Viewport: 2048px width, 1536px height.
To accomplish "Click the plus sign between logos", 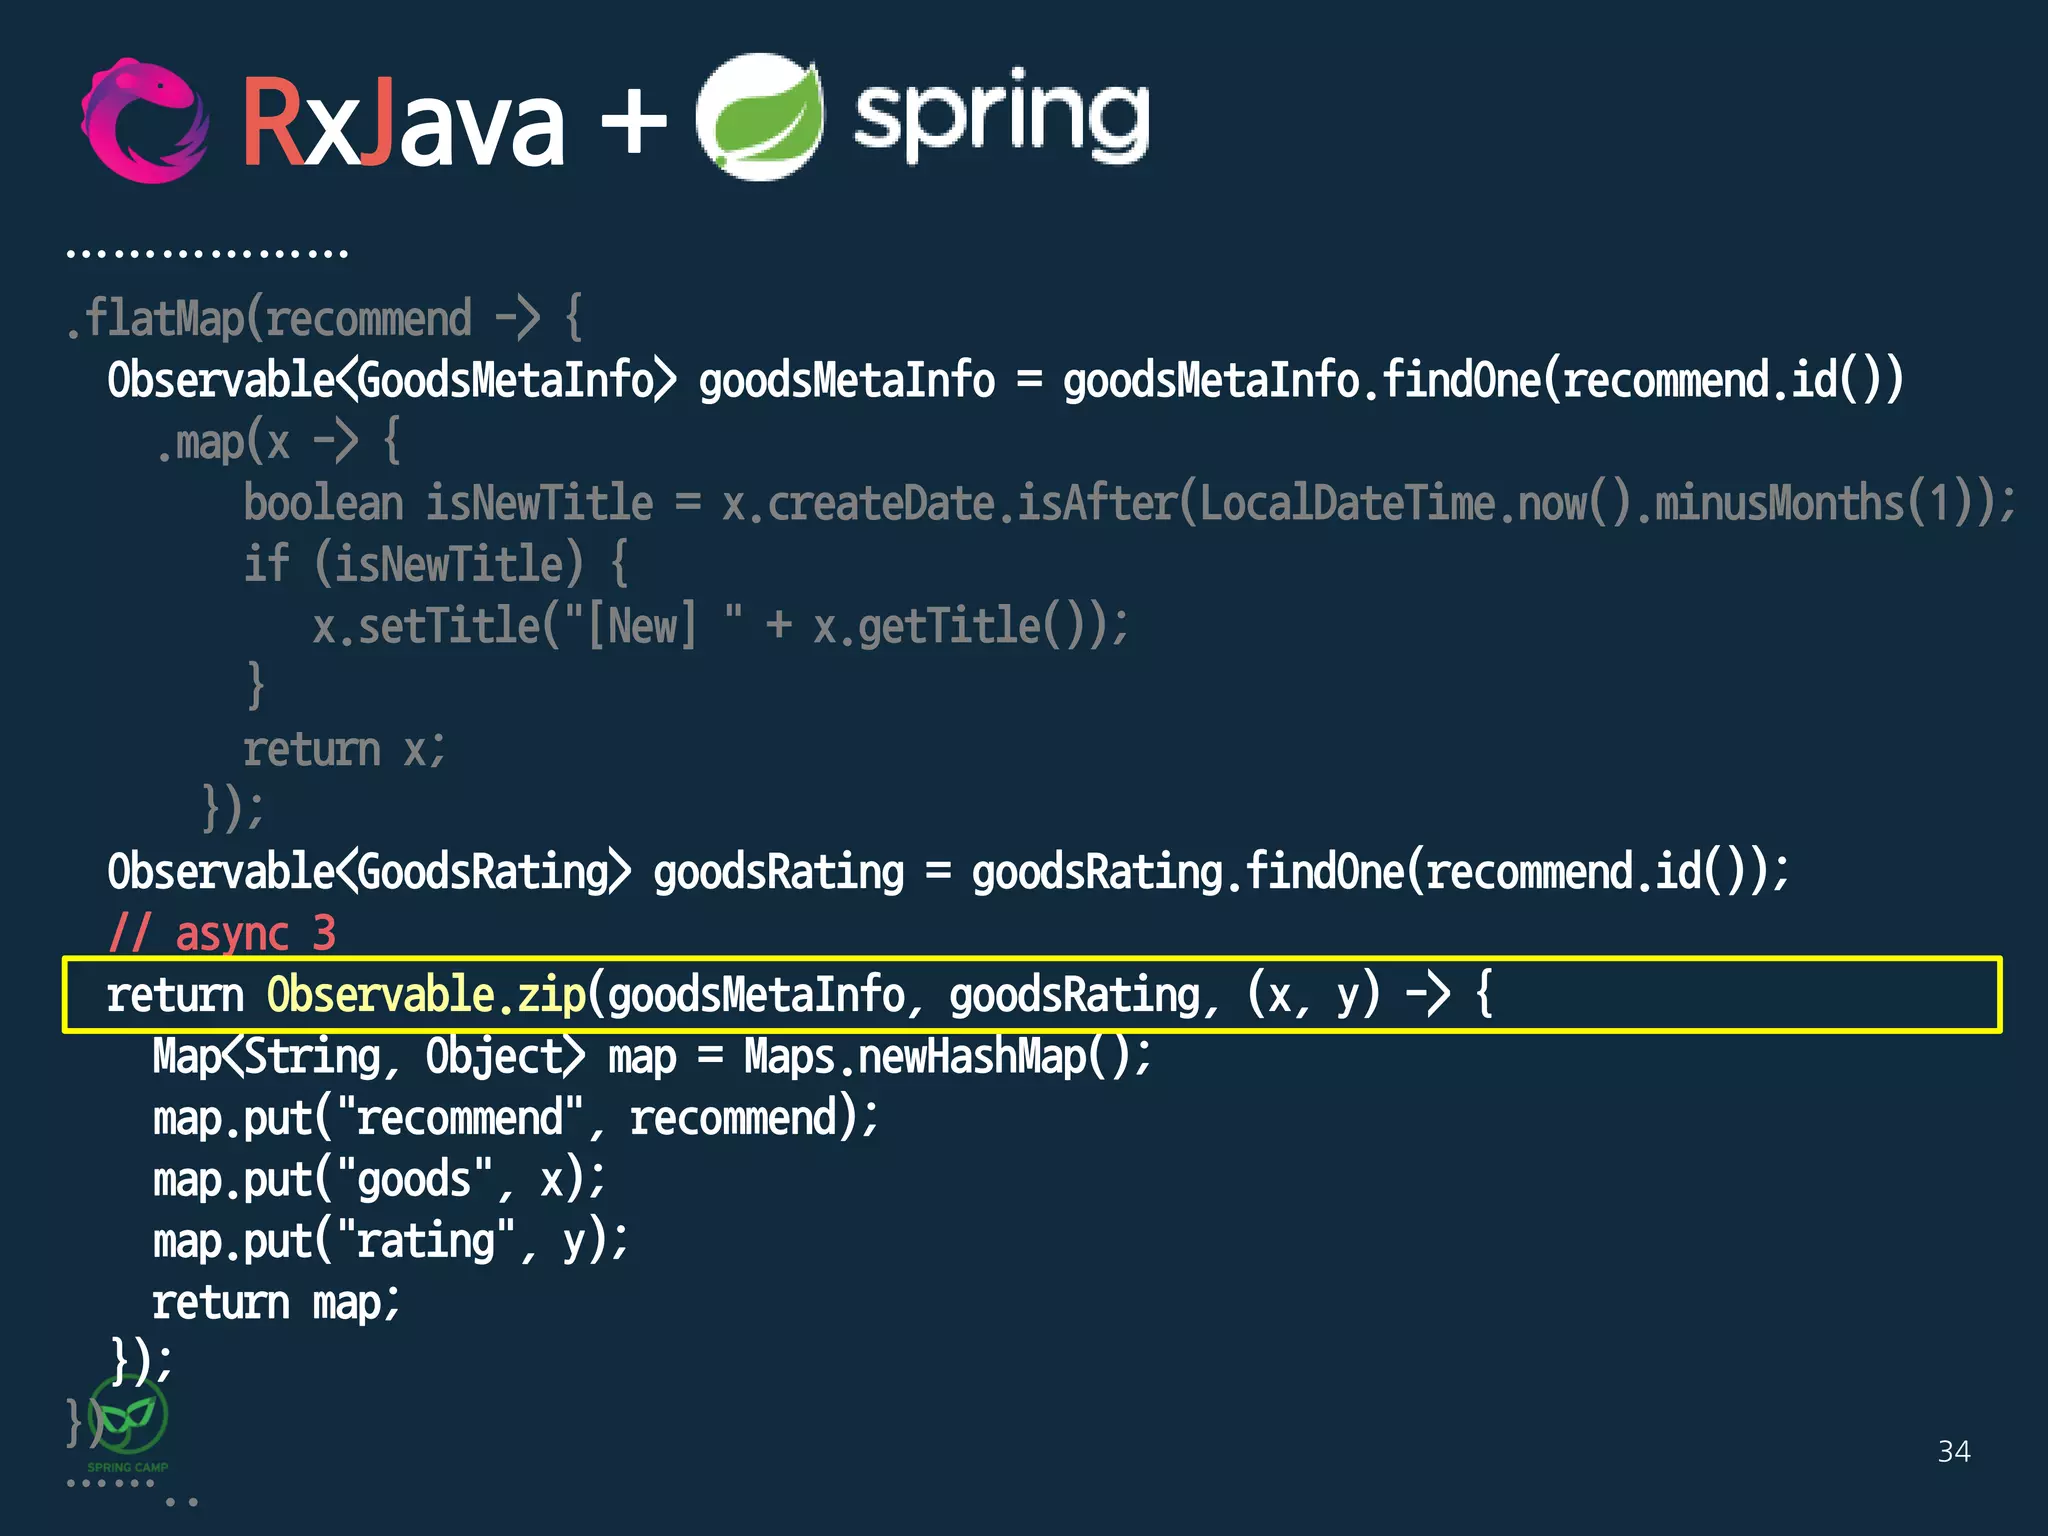I will point(633,123).
